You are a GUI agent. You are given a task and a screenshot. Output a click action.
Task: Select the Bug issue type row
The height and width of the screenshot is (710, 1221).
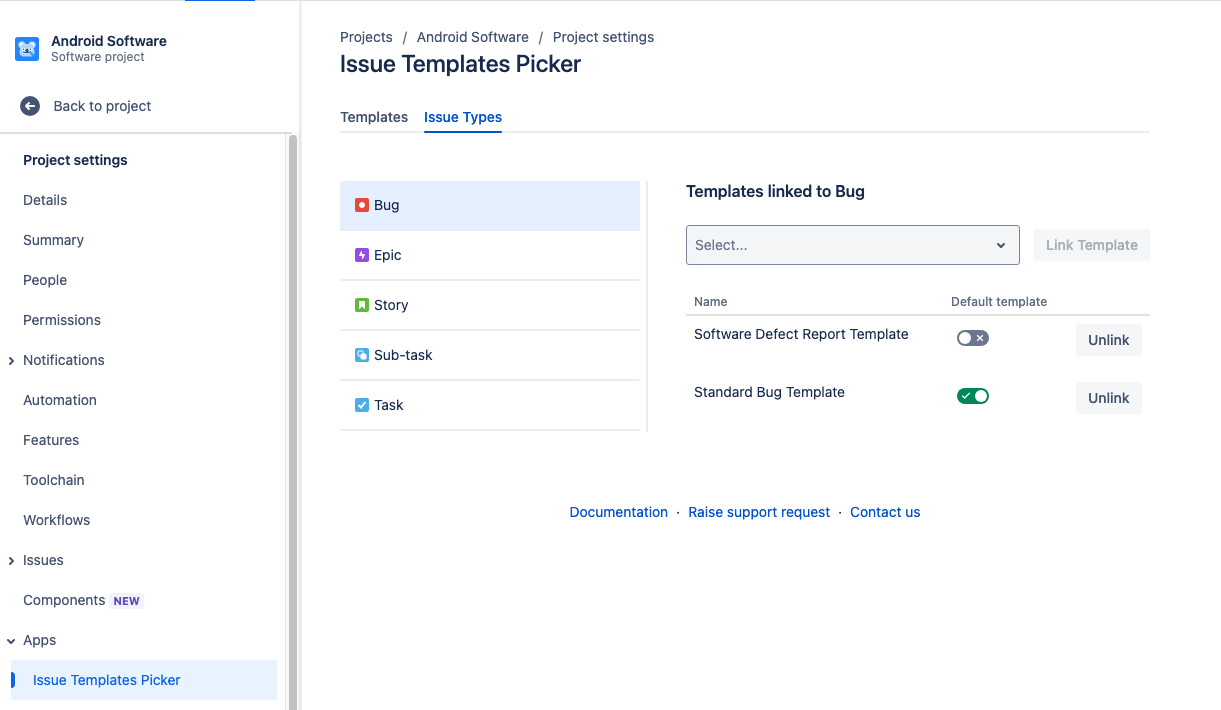pyautogui.click(x=490, y=205)
